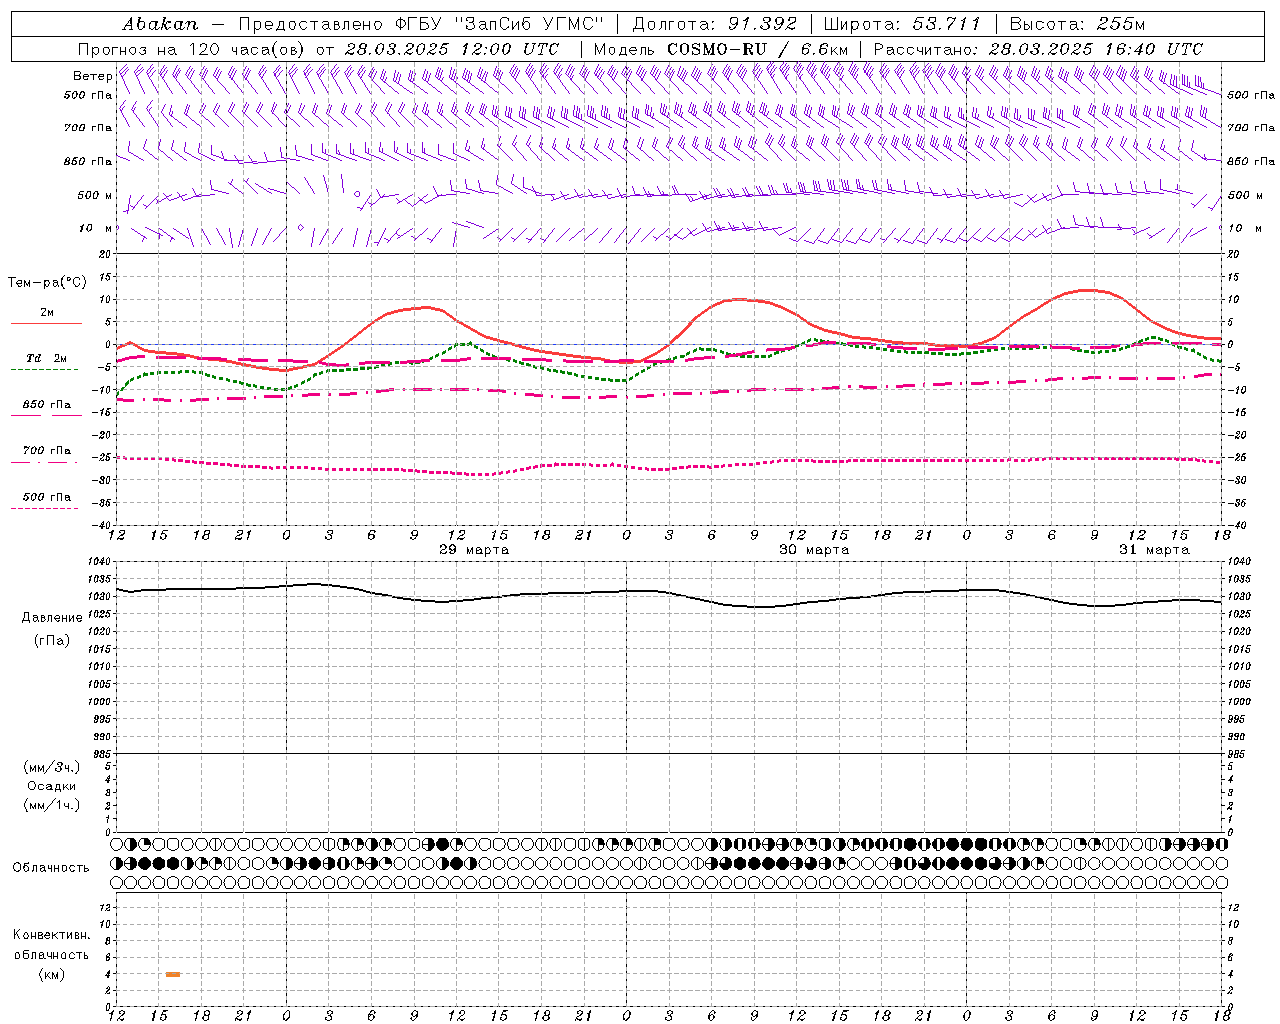Screen dimensions: 1280x1024
Task: Click the 'Модель COSMO-RU / 6.6км' label
Action: (721, 49)
